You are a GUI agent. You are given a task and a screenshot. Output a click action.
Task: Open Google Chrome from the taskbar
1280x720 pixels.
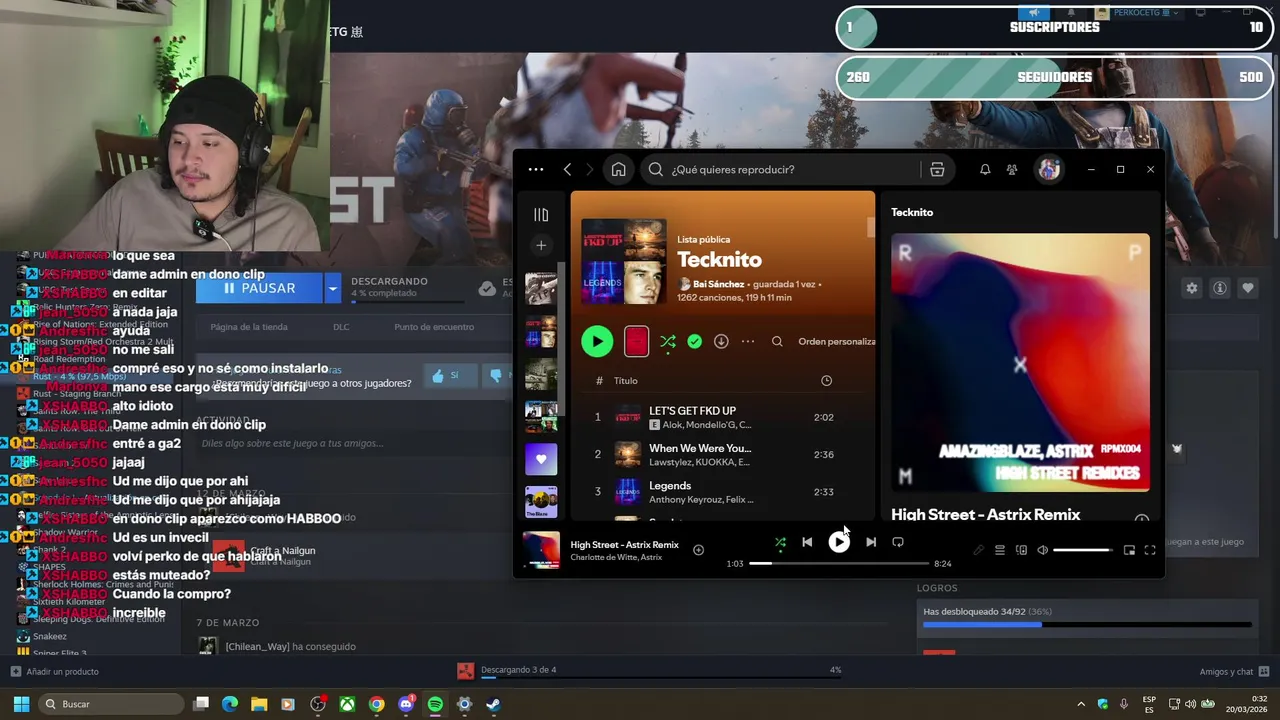tap(376, 704)
